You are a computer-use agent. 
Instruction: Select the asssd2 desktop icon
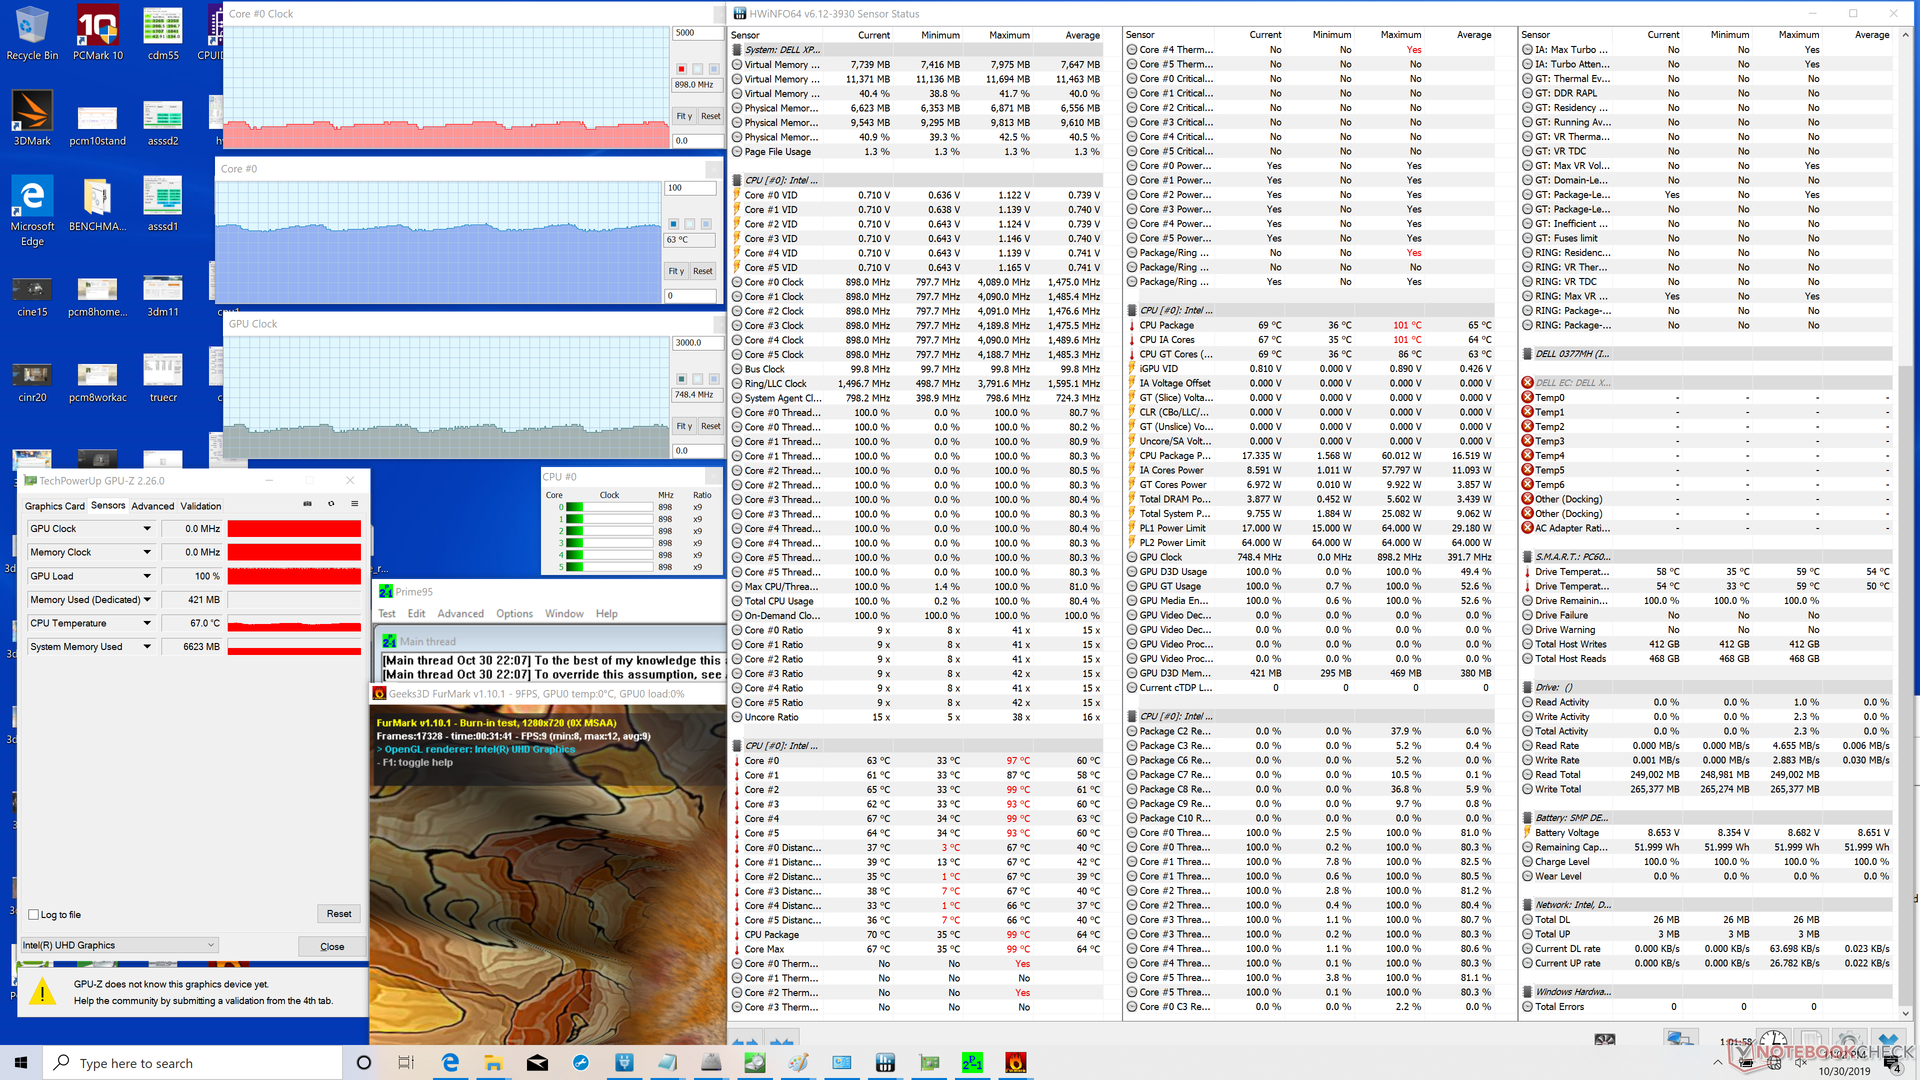click(x=163, y=125)
